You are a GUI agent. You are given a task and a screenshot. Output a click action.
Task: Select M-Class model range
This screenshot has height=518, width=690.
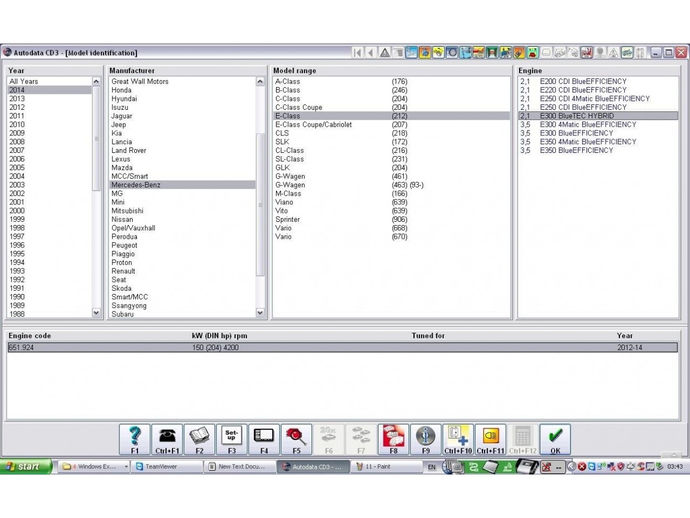392,194
